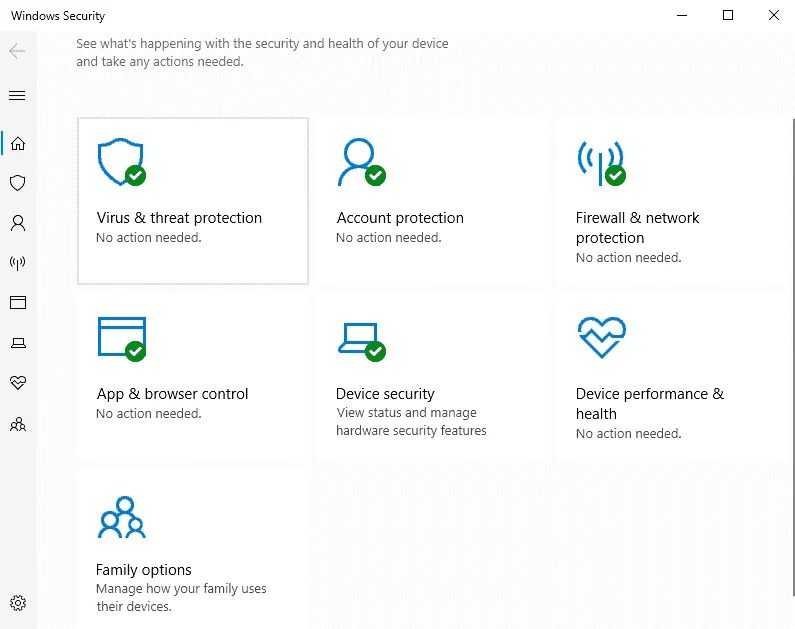
Task: Select the Home icon in the sidebar
Action: [x=18, y=143]
